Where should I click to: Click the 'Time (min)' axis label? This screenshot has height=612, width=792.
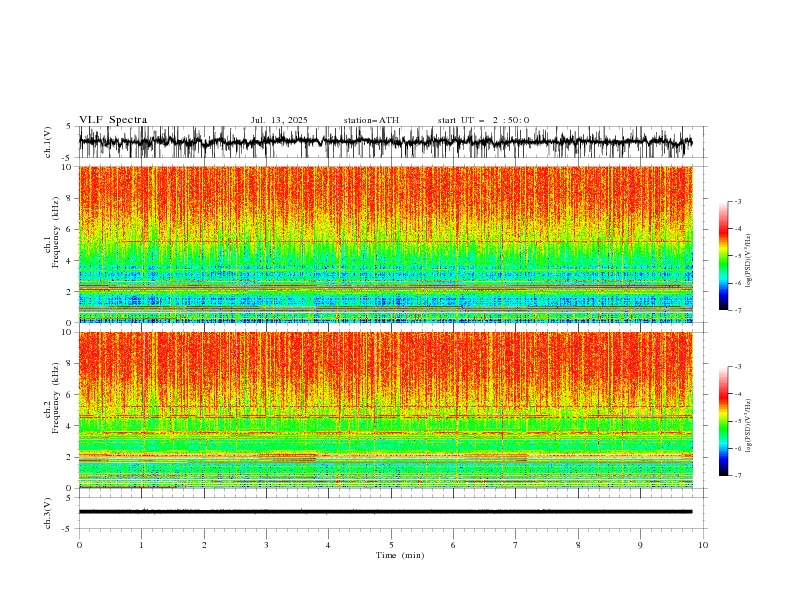(x=400, y=555)
